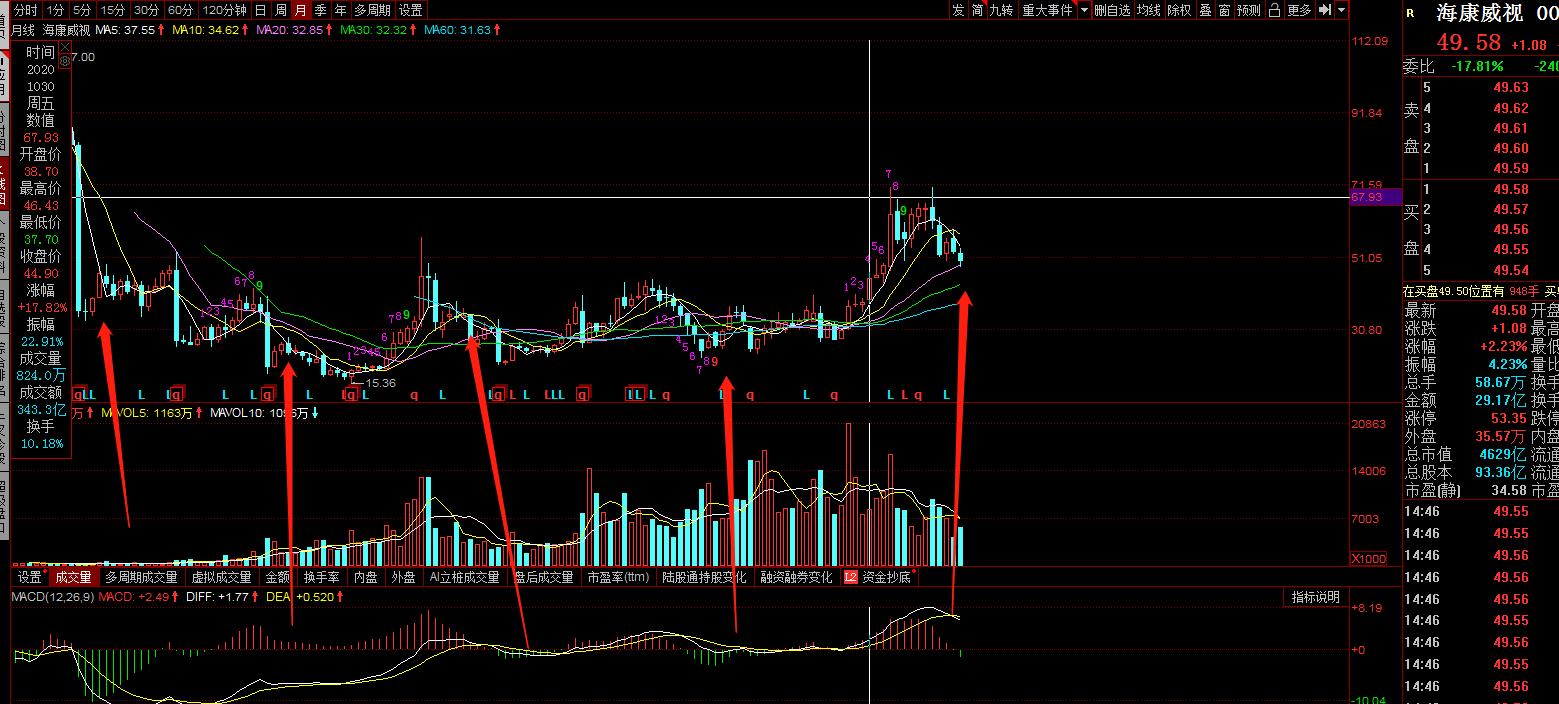Viewport: 1559px width, 704px height.
Task: Switch to quarterly 季 K-line
Action: [320, 10]
